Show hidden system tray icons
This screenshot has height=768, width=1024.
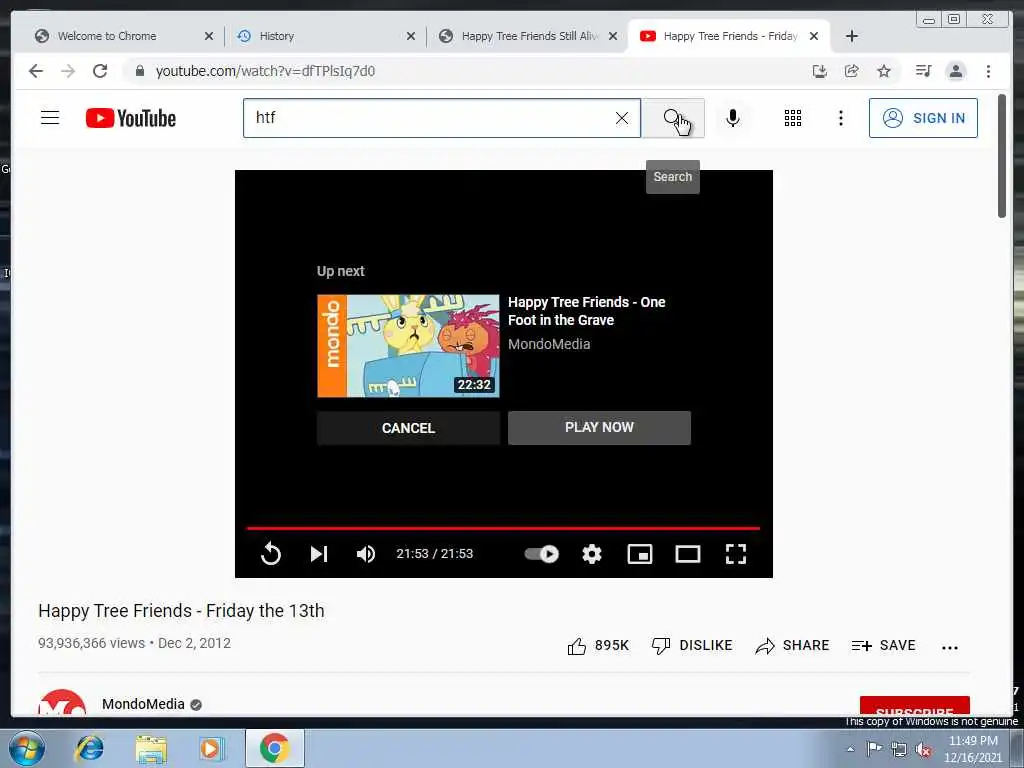850,749
